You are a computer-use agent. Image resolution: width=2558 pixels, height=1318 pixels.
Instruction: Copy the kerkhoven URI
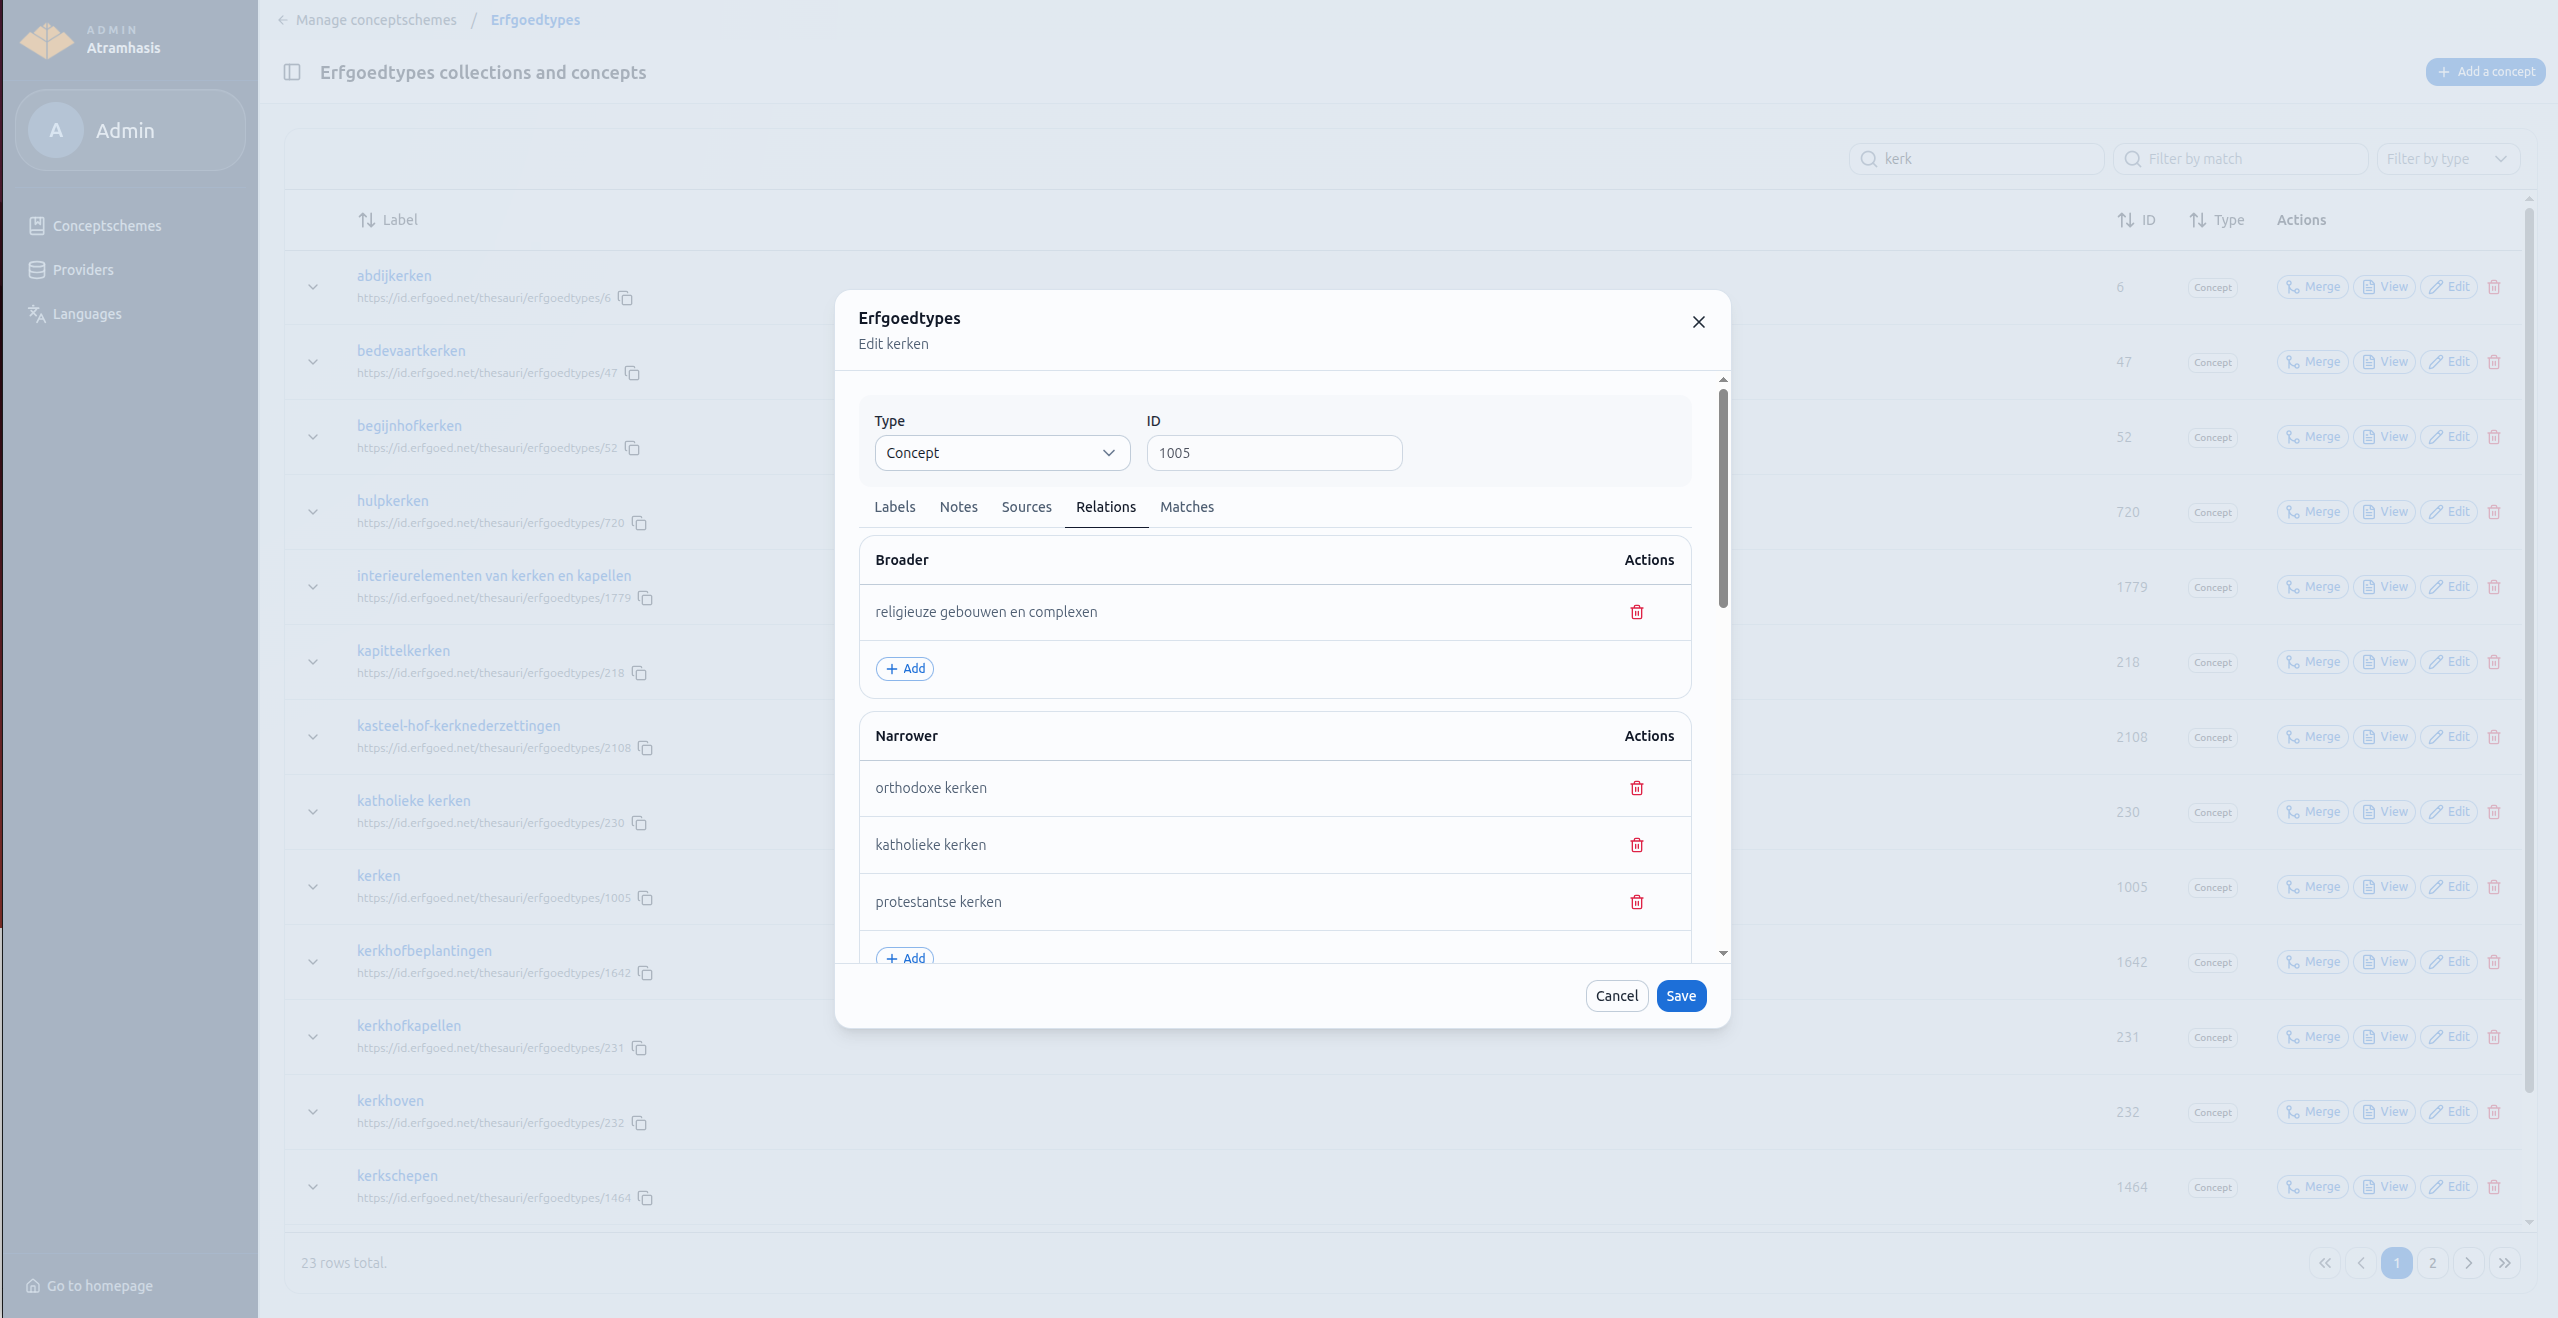click(x=640, y=1123)
